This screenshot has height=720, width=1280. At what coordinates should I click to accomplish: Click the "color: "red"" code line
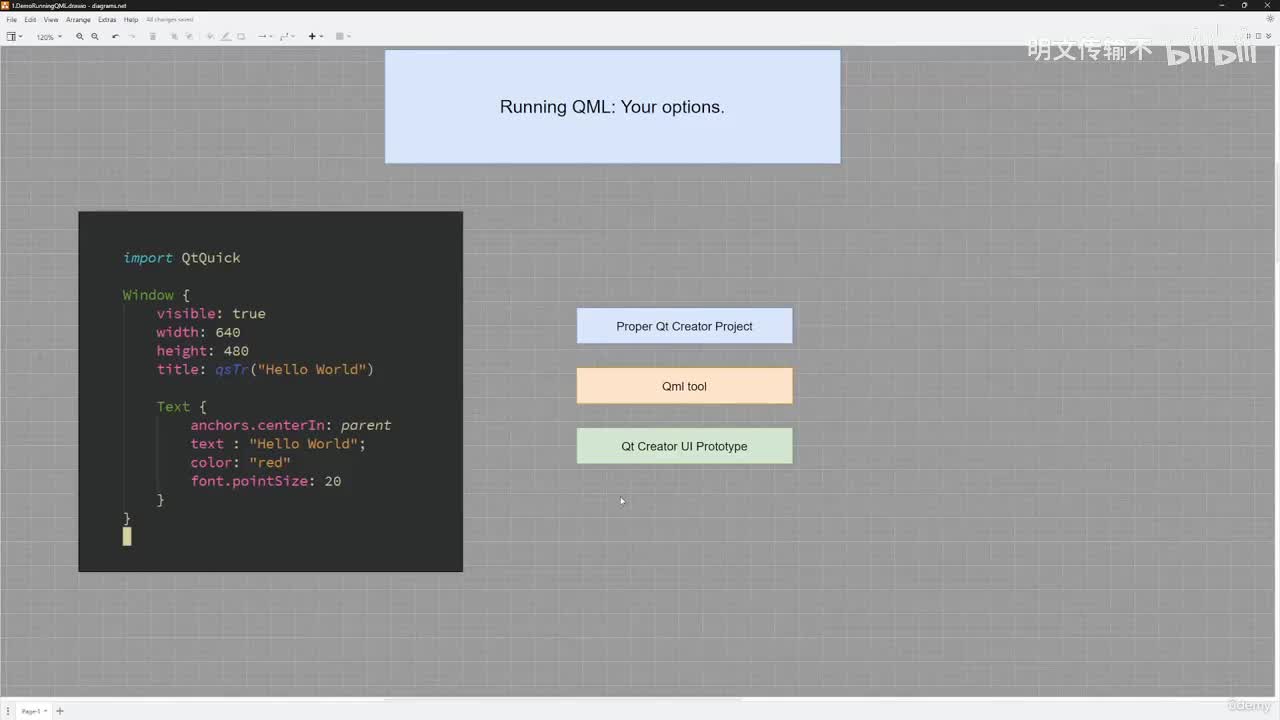click(x=241, y=463)
